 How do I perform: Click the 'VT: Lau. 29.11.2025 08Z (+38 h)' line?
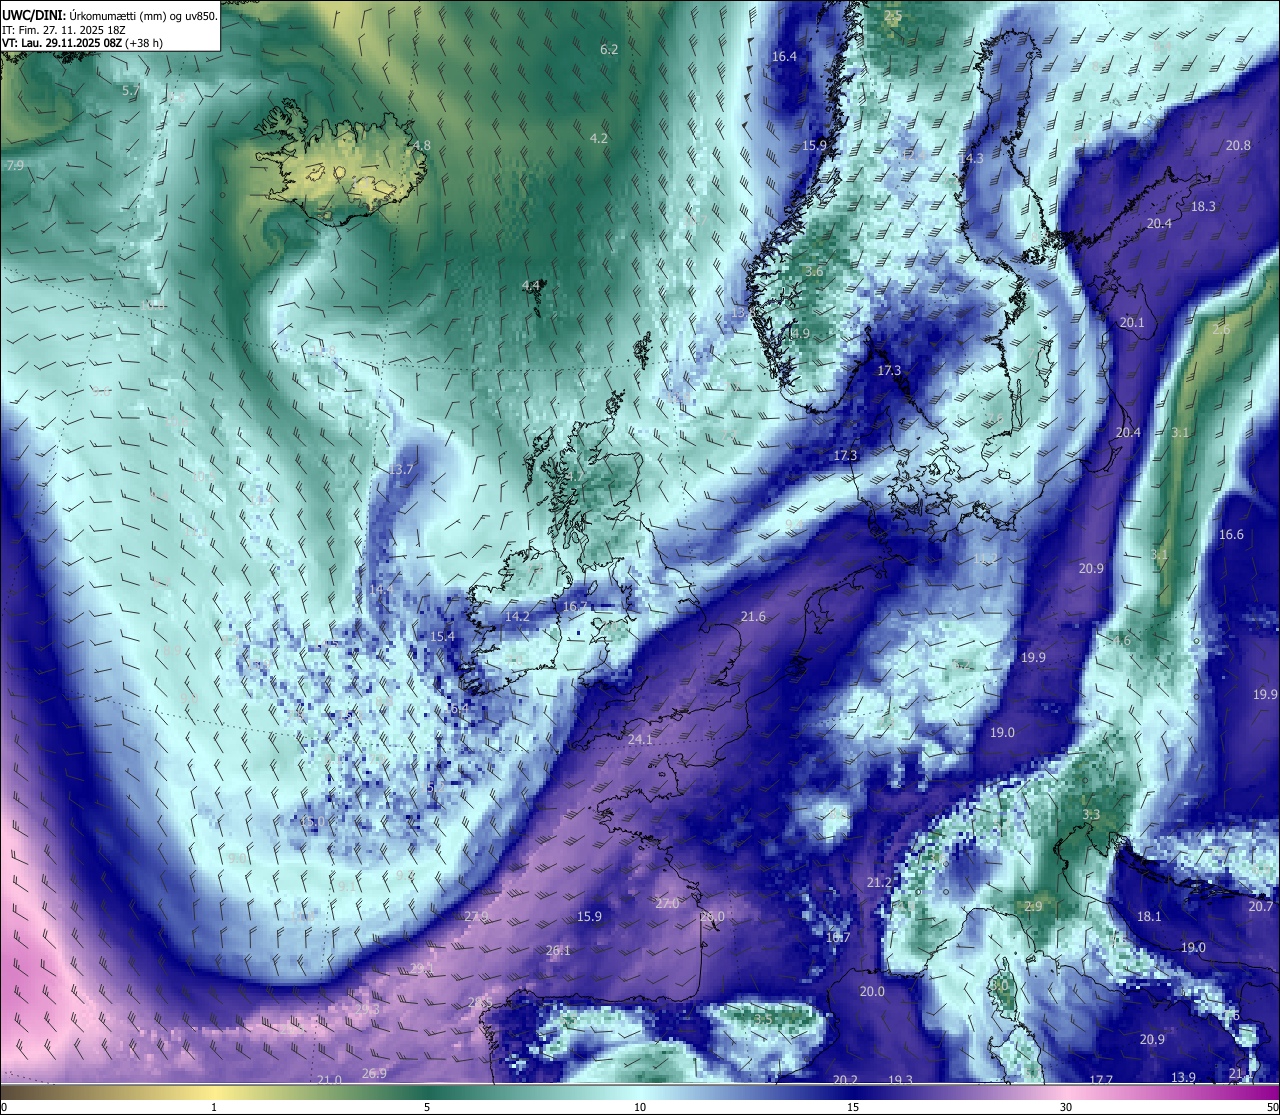pyautogui.click(x=83, y=43)
